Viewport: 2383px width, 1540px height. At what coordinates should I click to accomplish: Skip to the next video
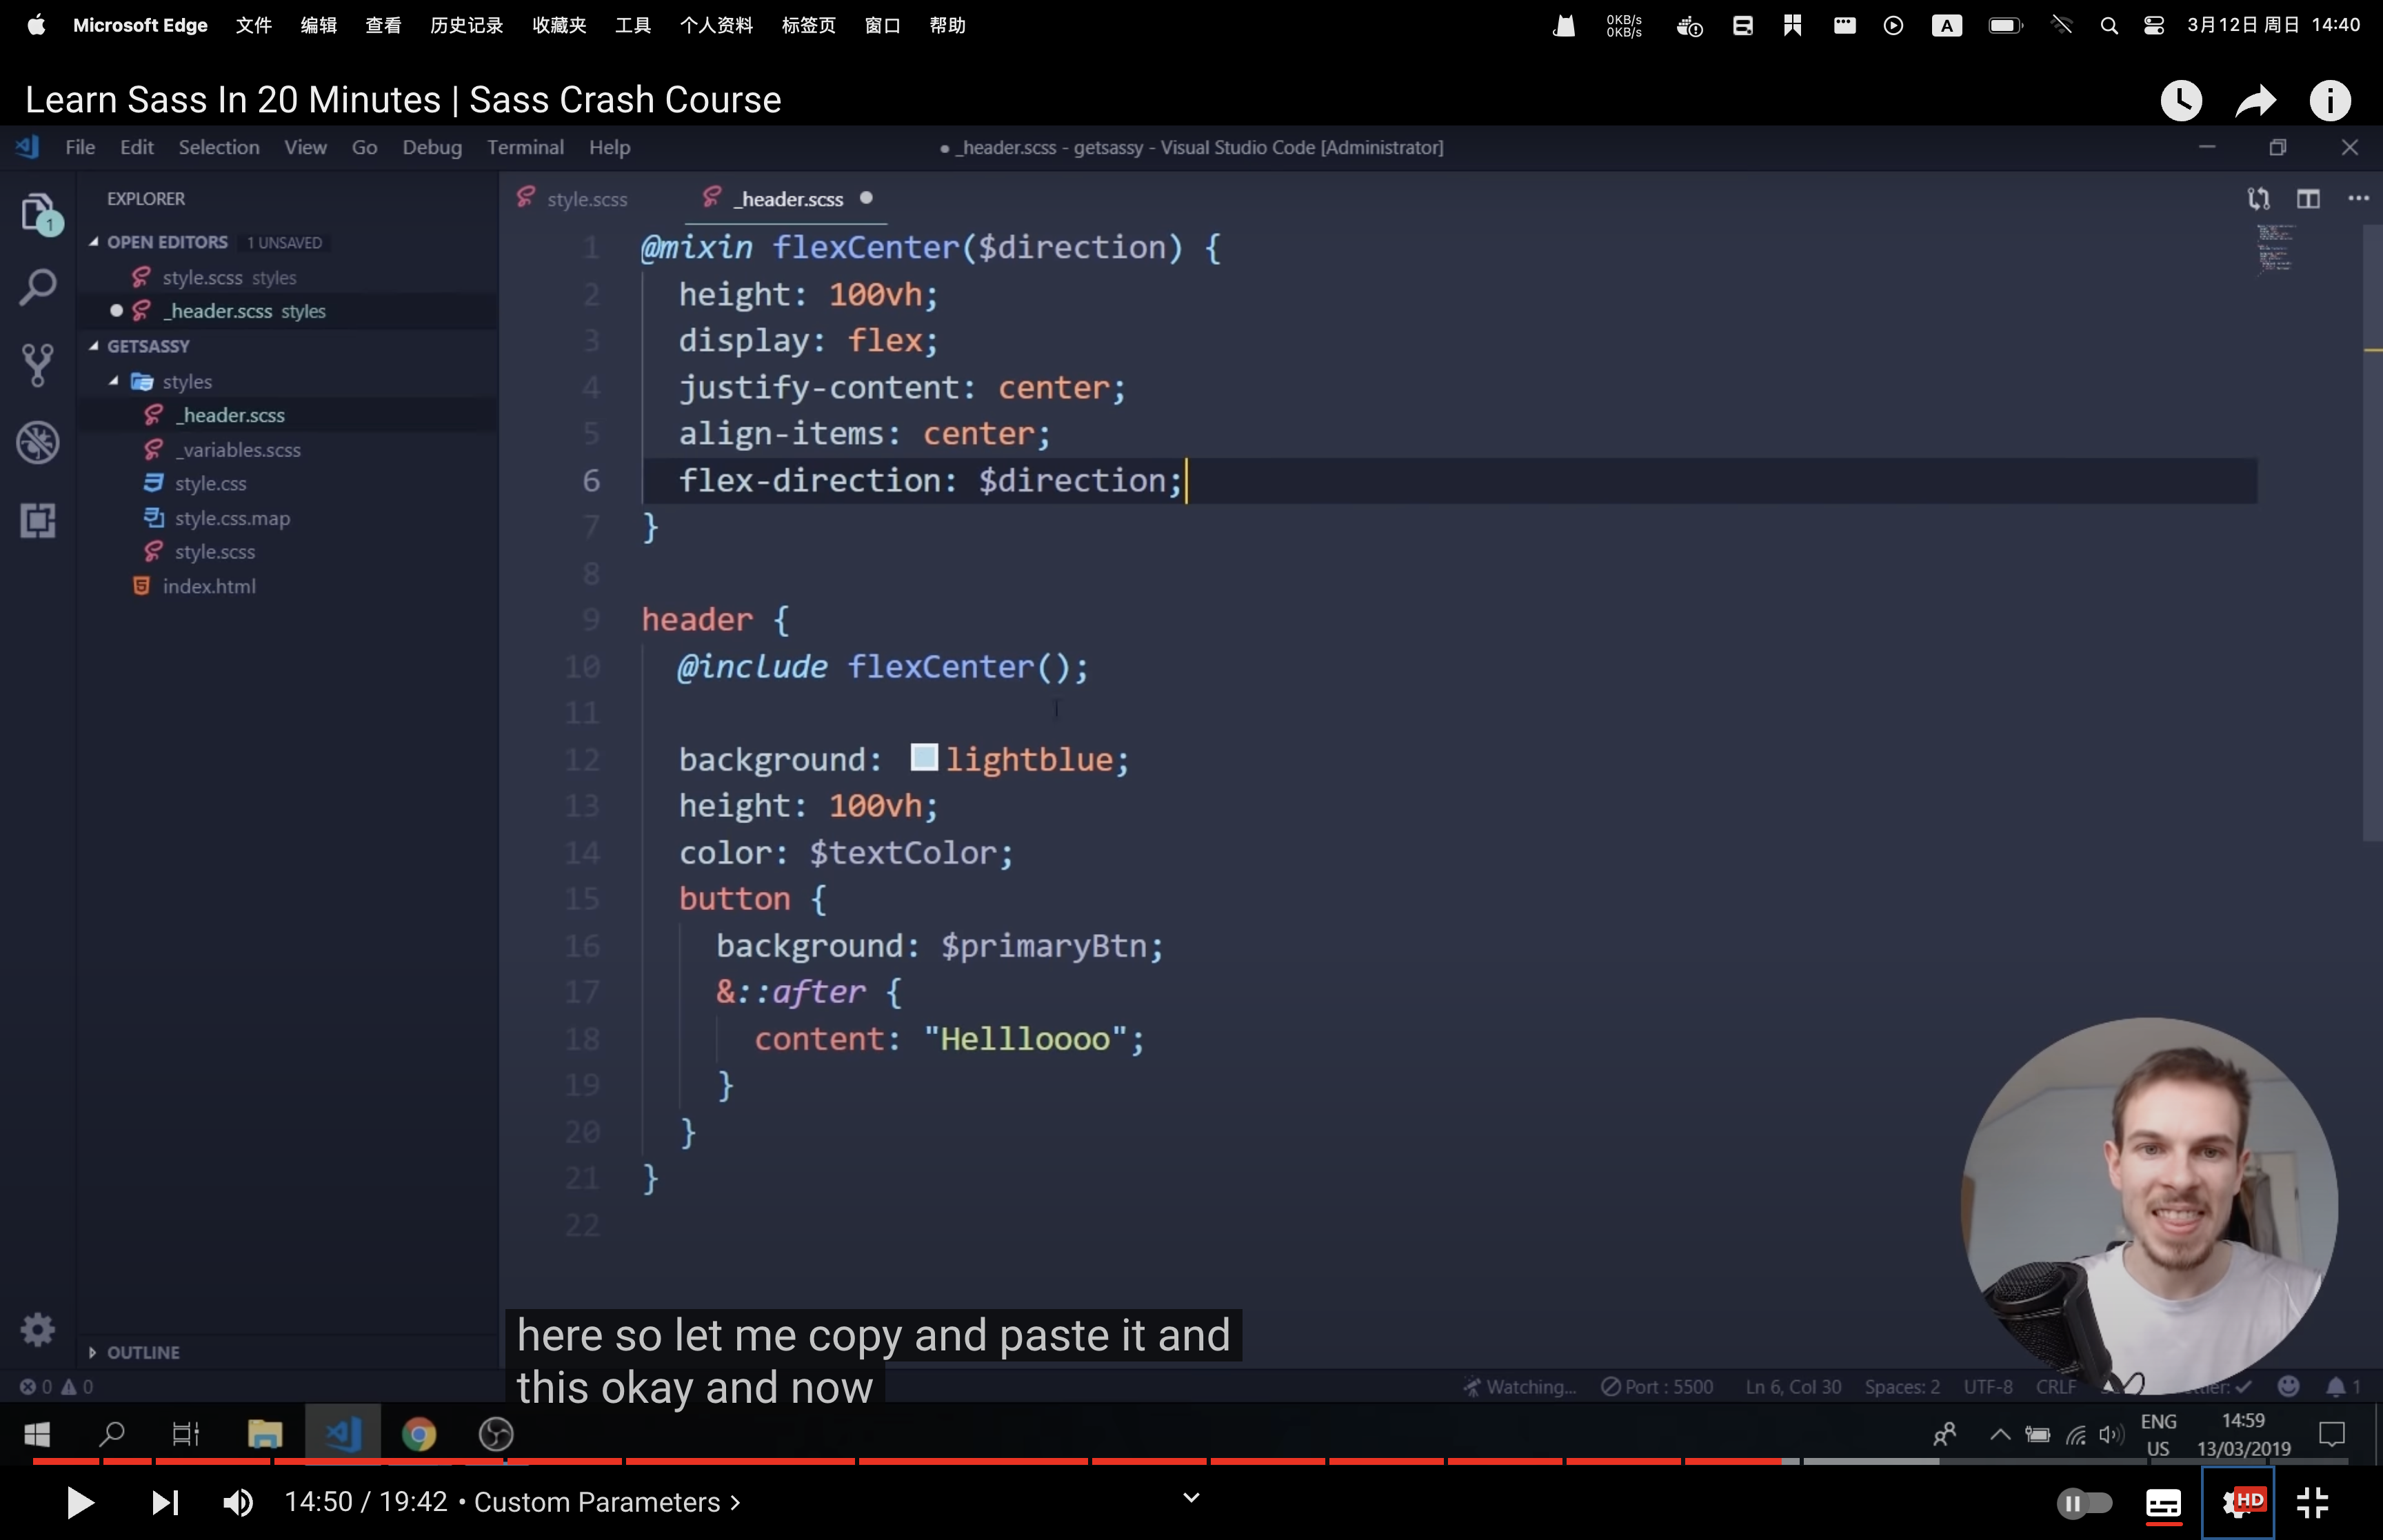click(x=165, y=1502)
